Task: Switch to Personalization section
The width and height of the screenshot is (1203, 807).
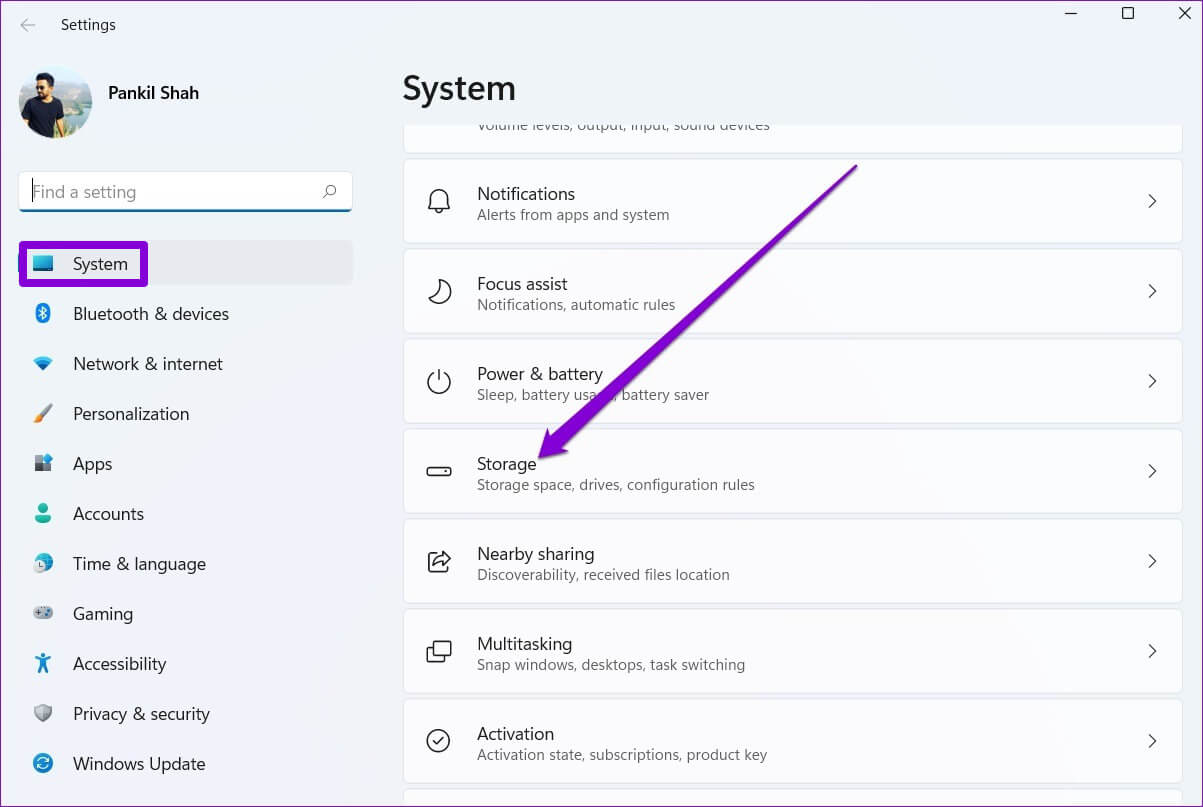Action: pos(131,414)
